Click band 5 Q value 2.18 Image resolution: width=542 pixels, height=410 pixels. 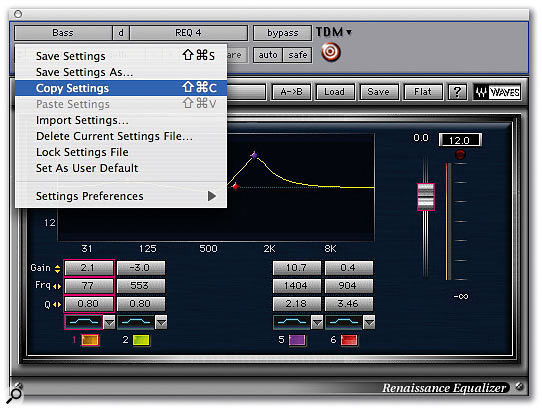coord(297,304)
